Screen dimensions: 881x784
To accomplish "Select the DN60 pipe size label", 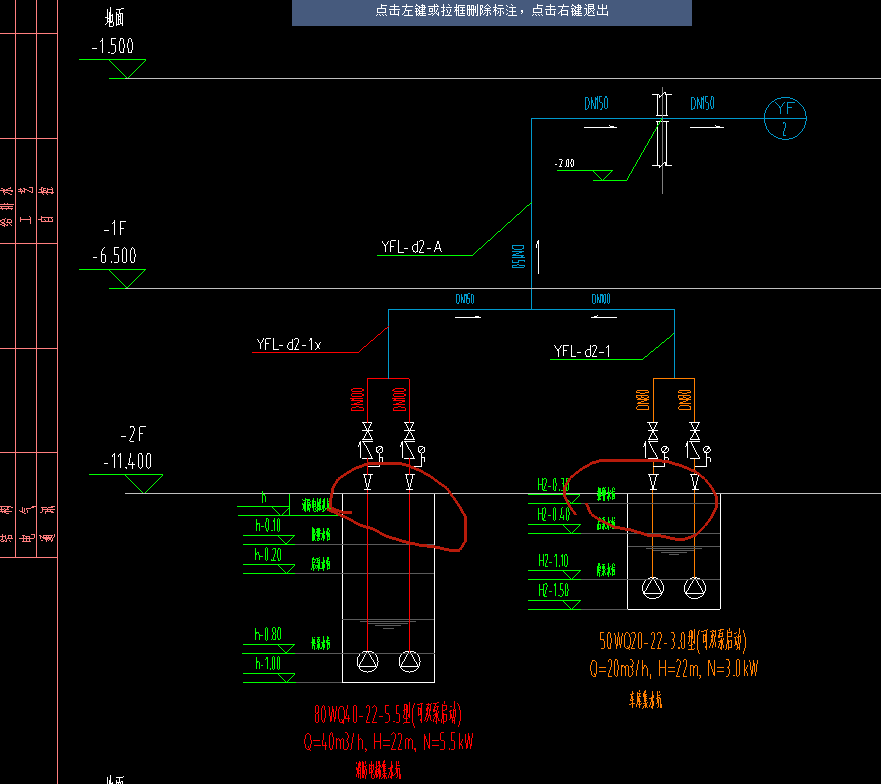I will pyautogui.click(x=465, y=299).
